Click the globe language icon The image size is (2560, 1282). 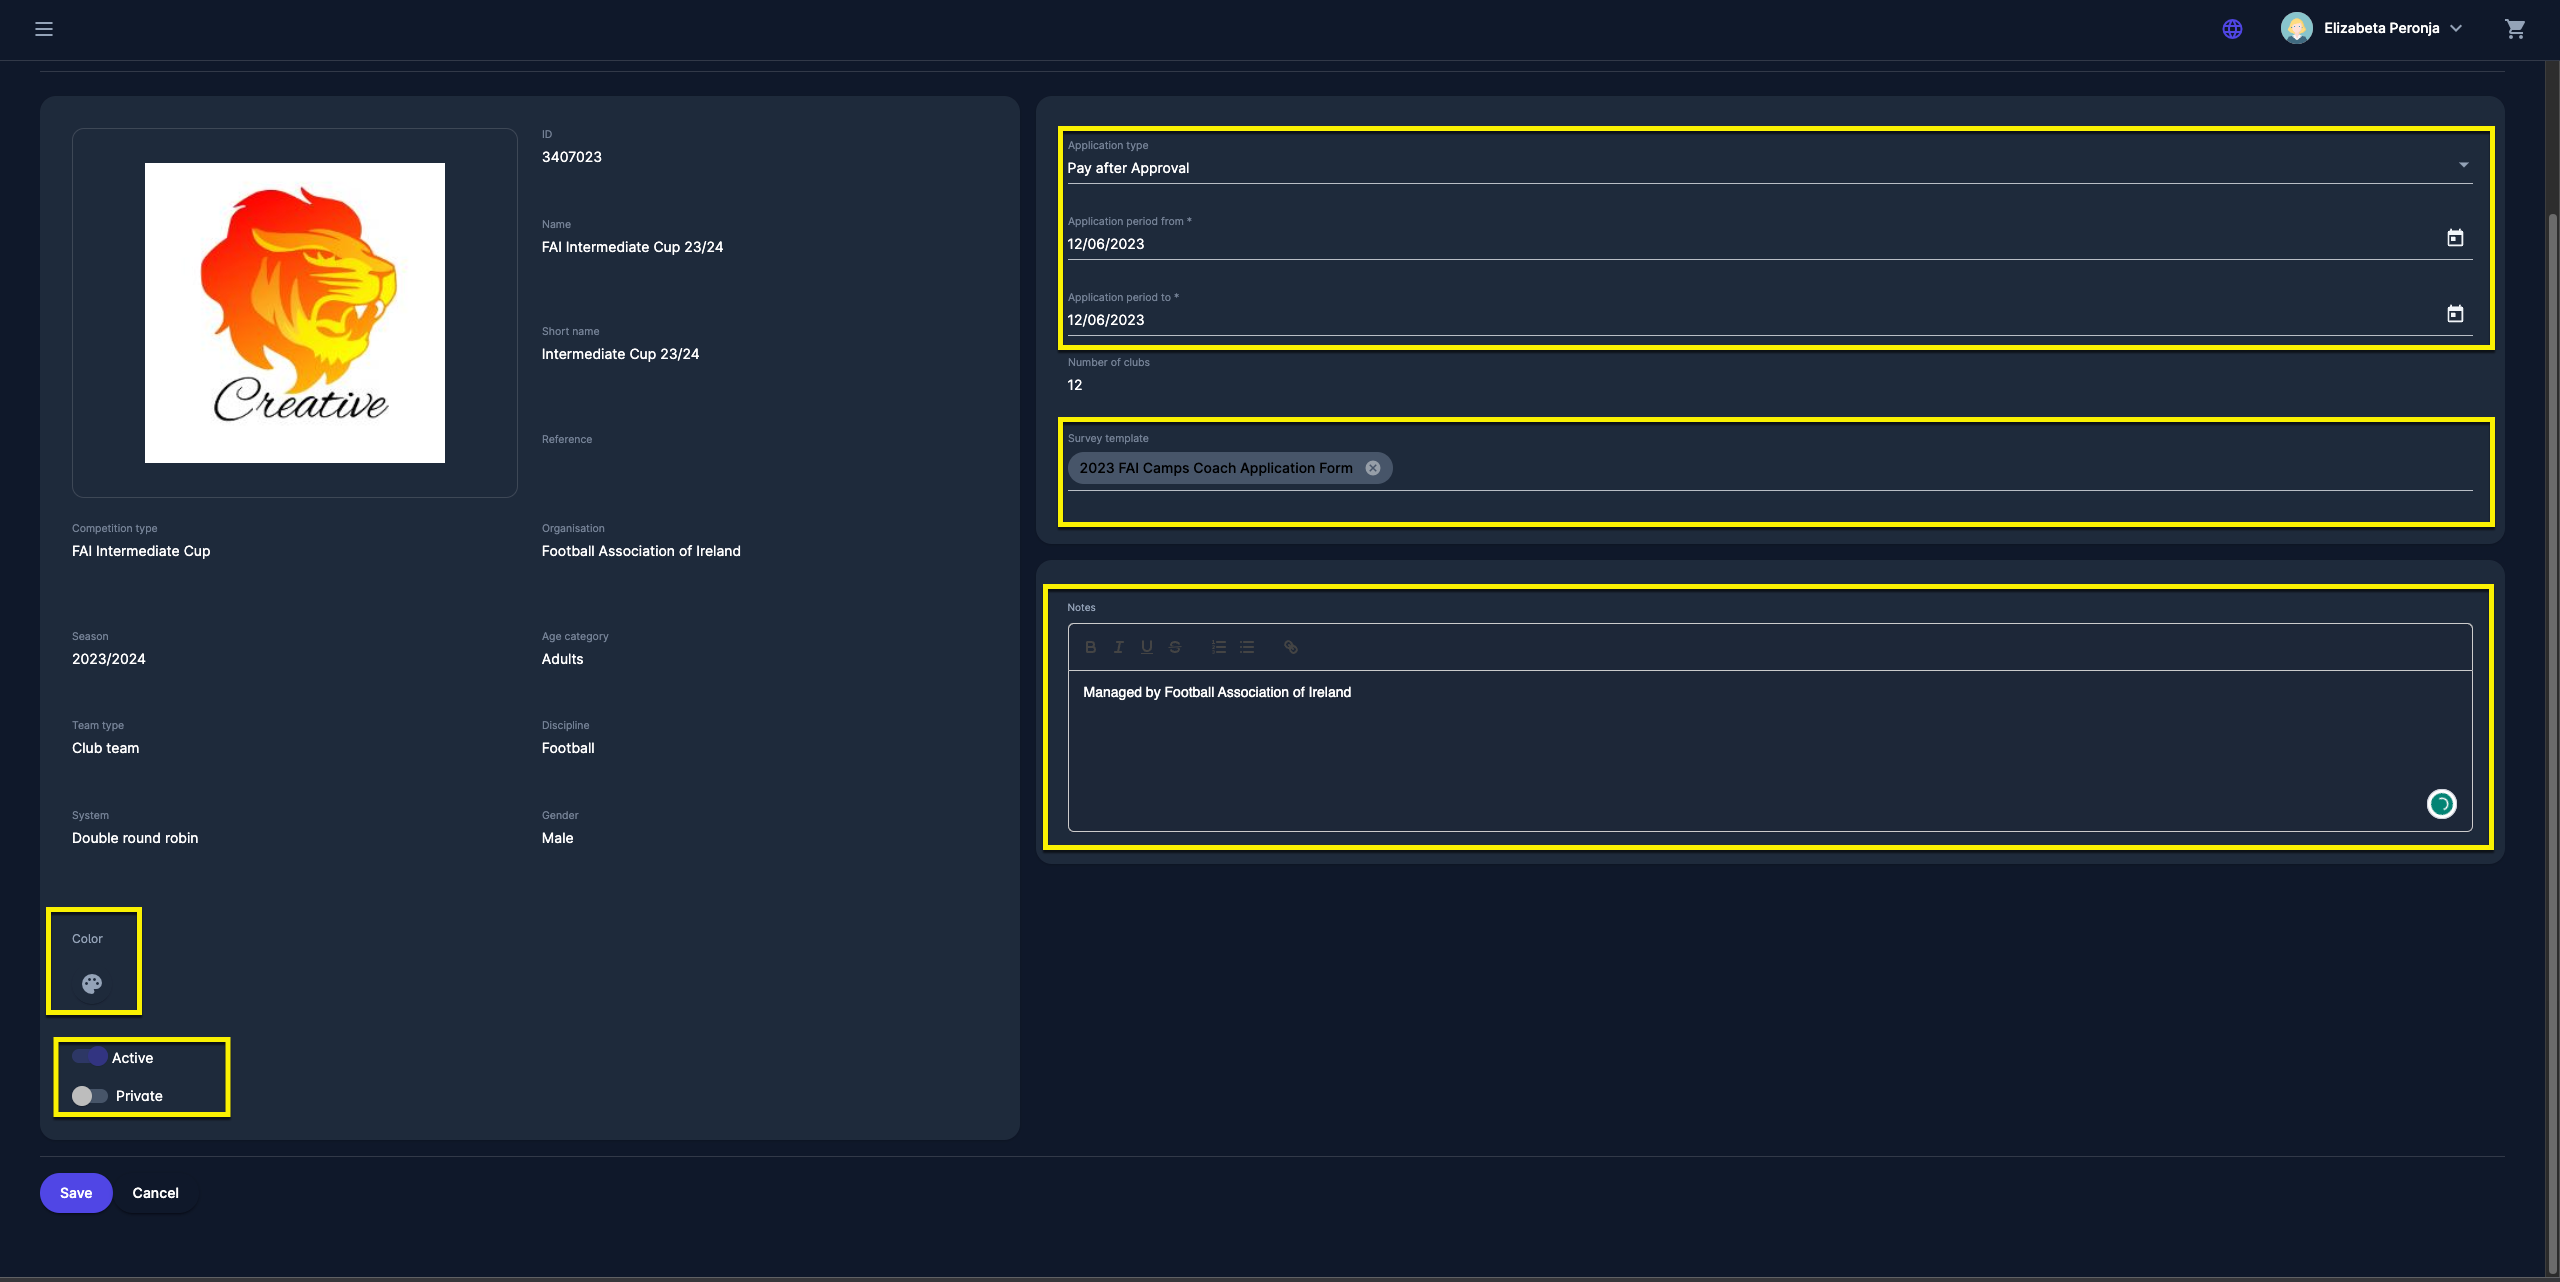click(2232, 29)
